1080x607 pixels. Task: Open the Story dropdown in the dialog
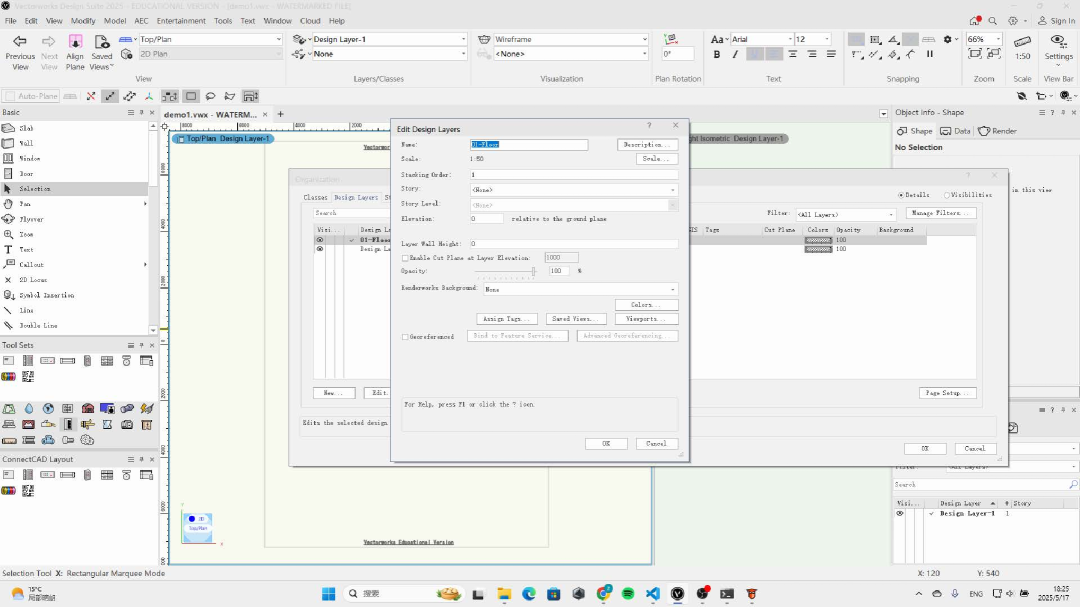[574, 189]
